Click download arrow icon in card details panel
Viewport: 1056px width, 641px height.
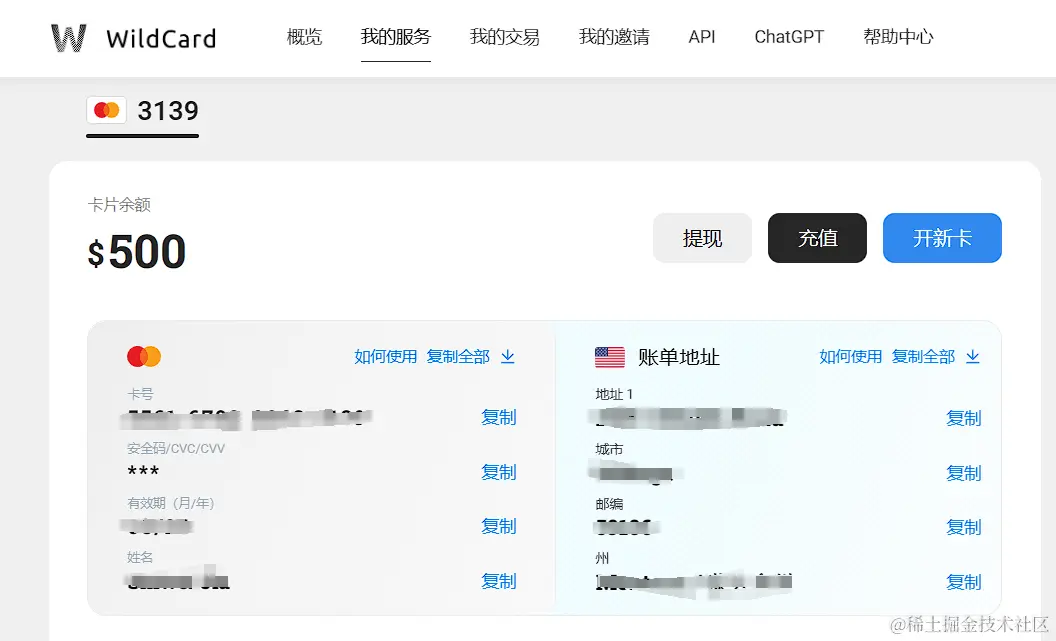point(508,356)
